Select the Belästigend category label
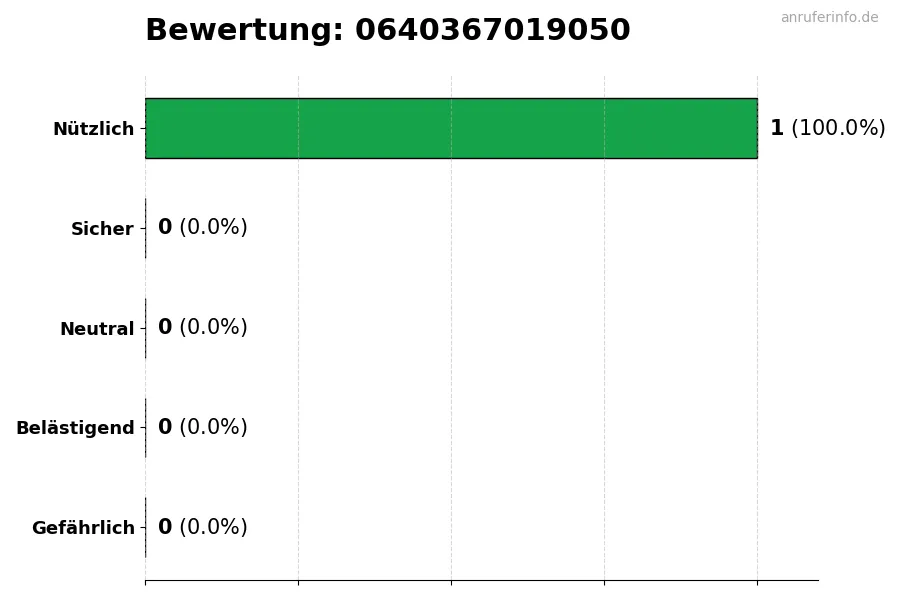The width and height of the screenshot is (900, 600). point(75,428)
